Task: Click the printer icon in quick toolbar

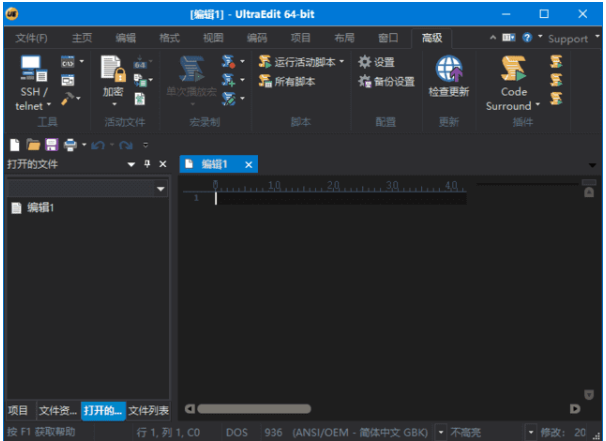Action: coord(70,145)
